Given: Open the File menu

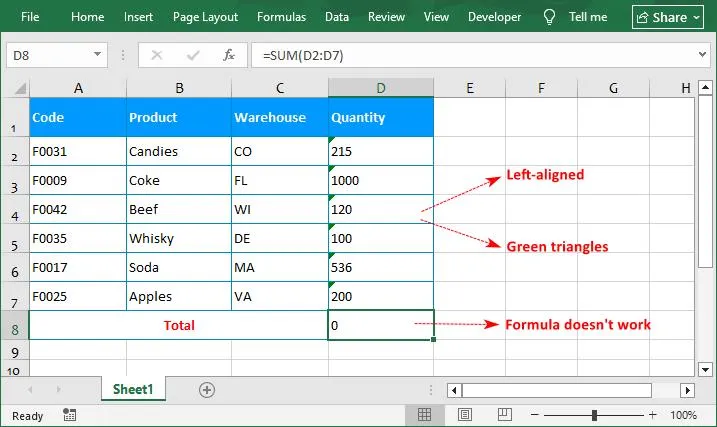Looking at the screenshot, I should pyautogui.click(x=30, y=17).
